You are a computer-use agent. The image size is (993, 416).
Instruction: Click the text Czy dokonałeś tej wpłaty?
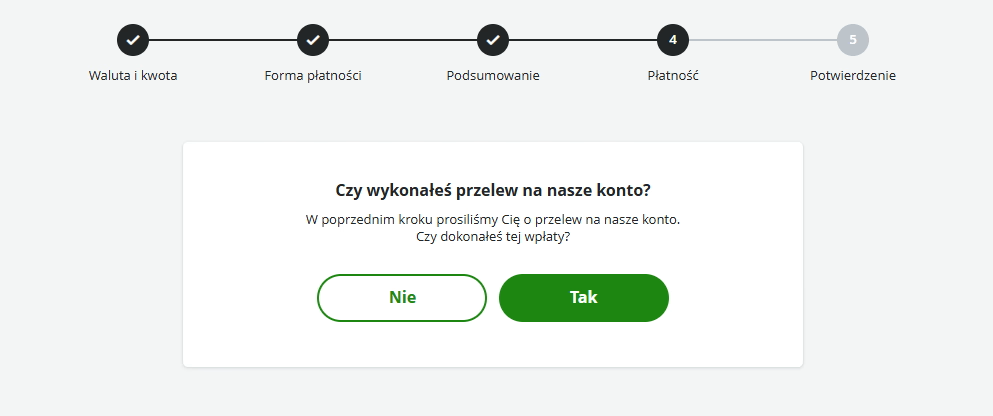click(x=493, y=237)
